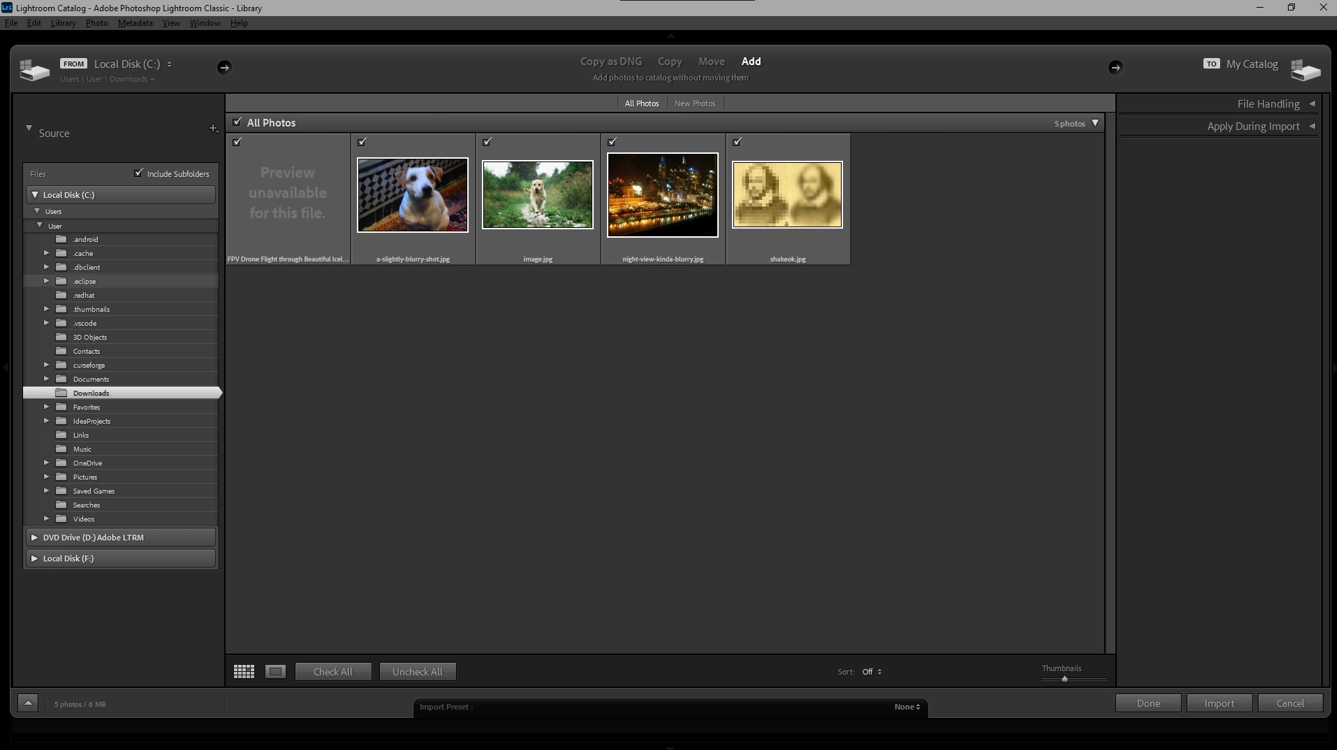Screen dimensions: 1337x750
Task: Click the FROM hard drive icon
Action: pos(35,68)
